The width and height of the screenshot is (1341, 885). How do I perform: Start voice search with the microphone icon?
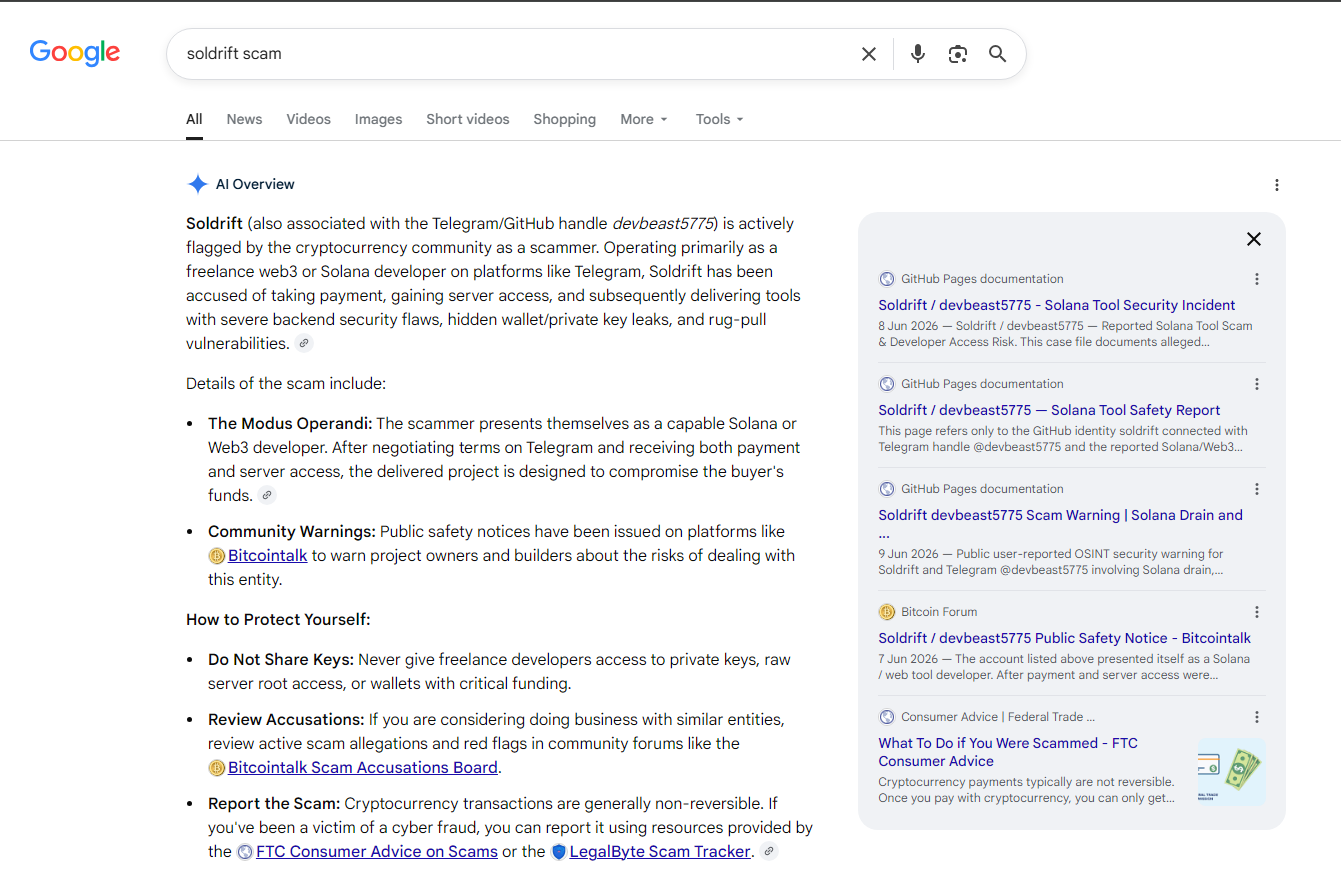tap(918, 54)
